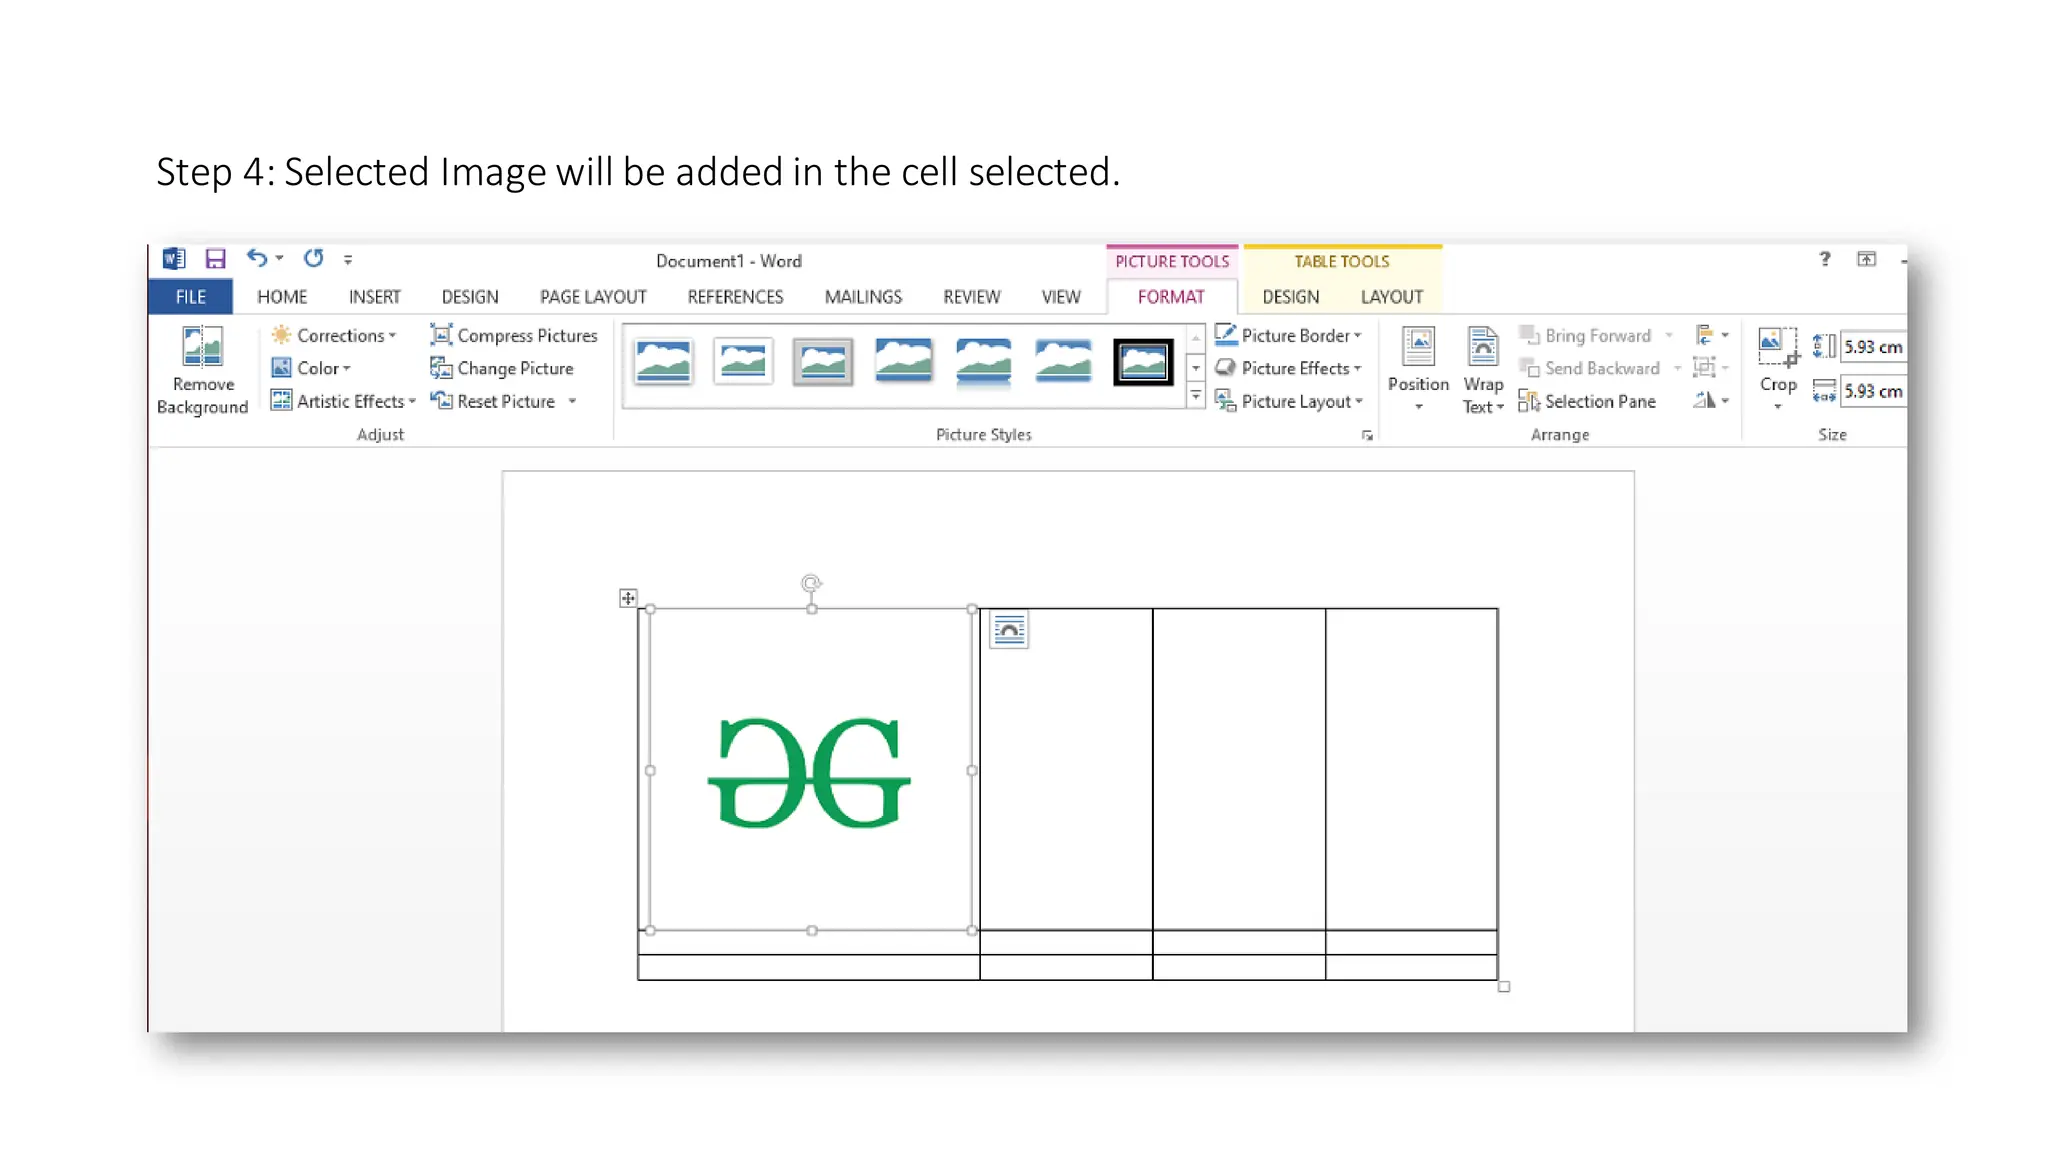
Task: Click Remove Background
Action: (x=202, y=371)
